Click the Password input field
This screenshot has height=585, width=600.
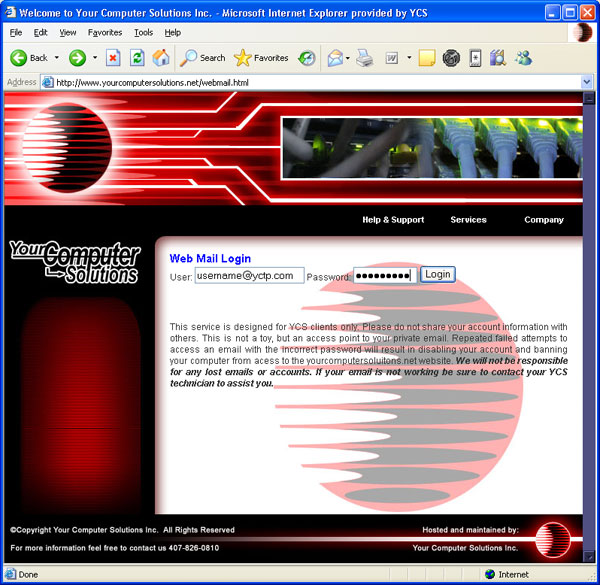(385, 275)
